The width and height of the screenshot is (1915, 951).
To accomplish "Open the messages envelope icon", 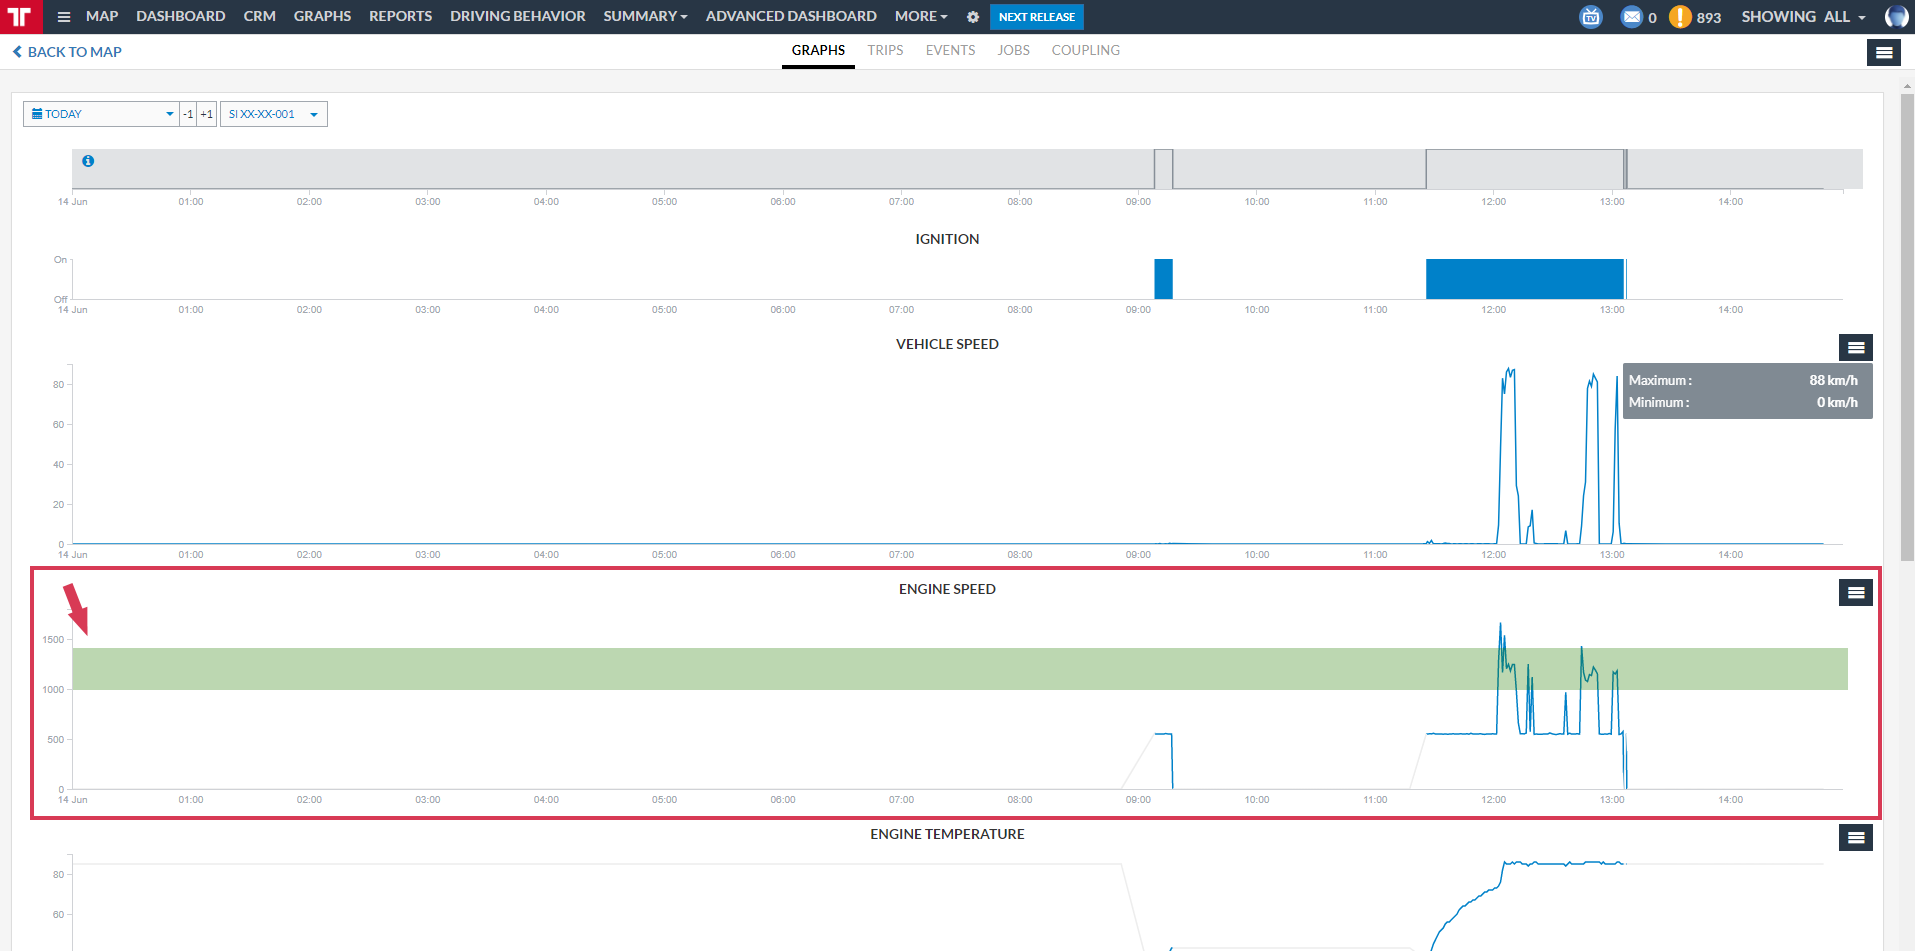I will [x=1632, y=17].
